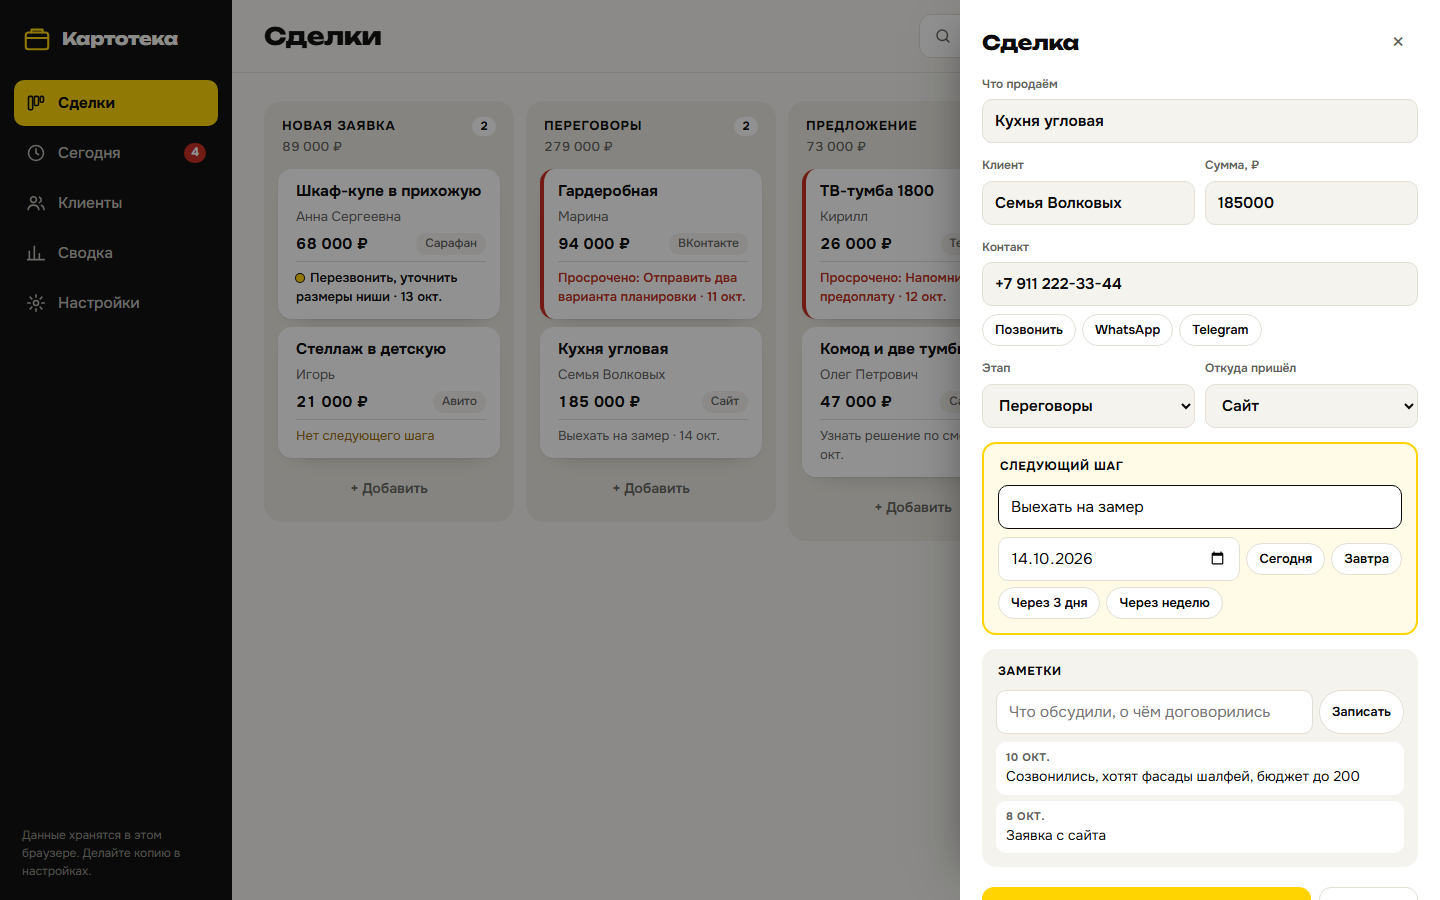Focus the Что продаём field
Screen dimensions: 1440x900
(1200, 121)
